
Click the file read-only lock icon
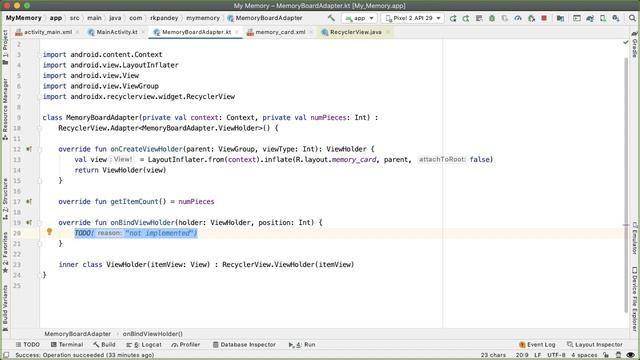pos(606,355)
